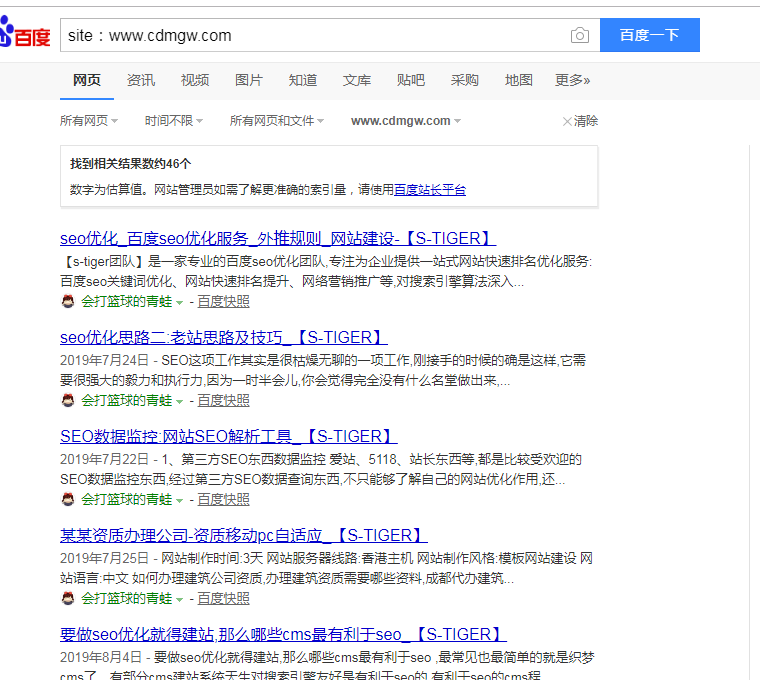This screenshot has height=680, width=760.
Task: Open 会打篮球的青蛙 source under SEO数据监控 result
Action: 127,499
